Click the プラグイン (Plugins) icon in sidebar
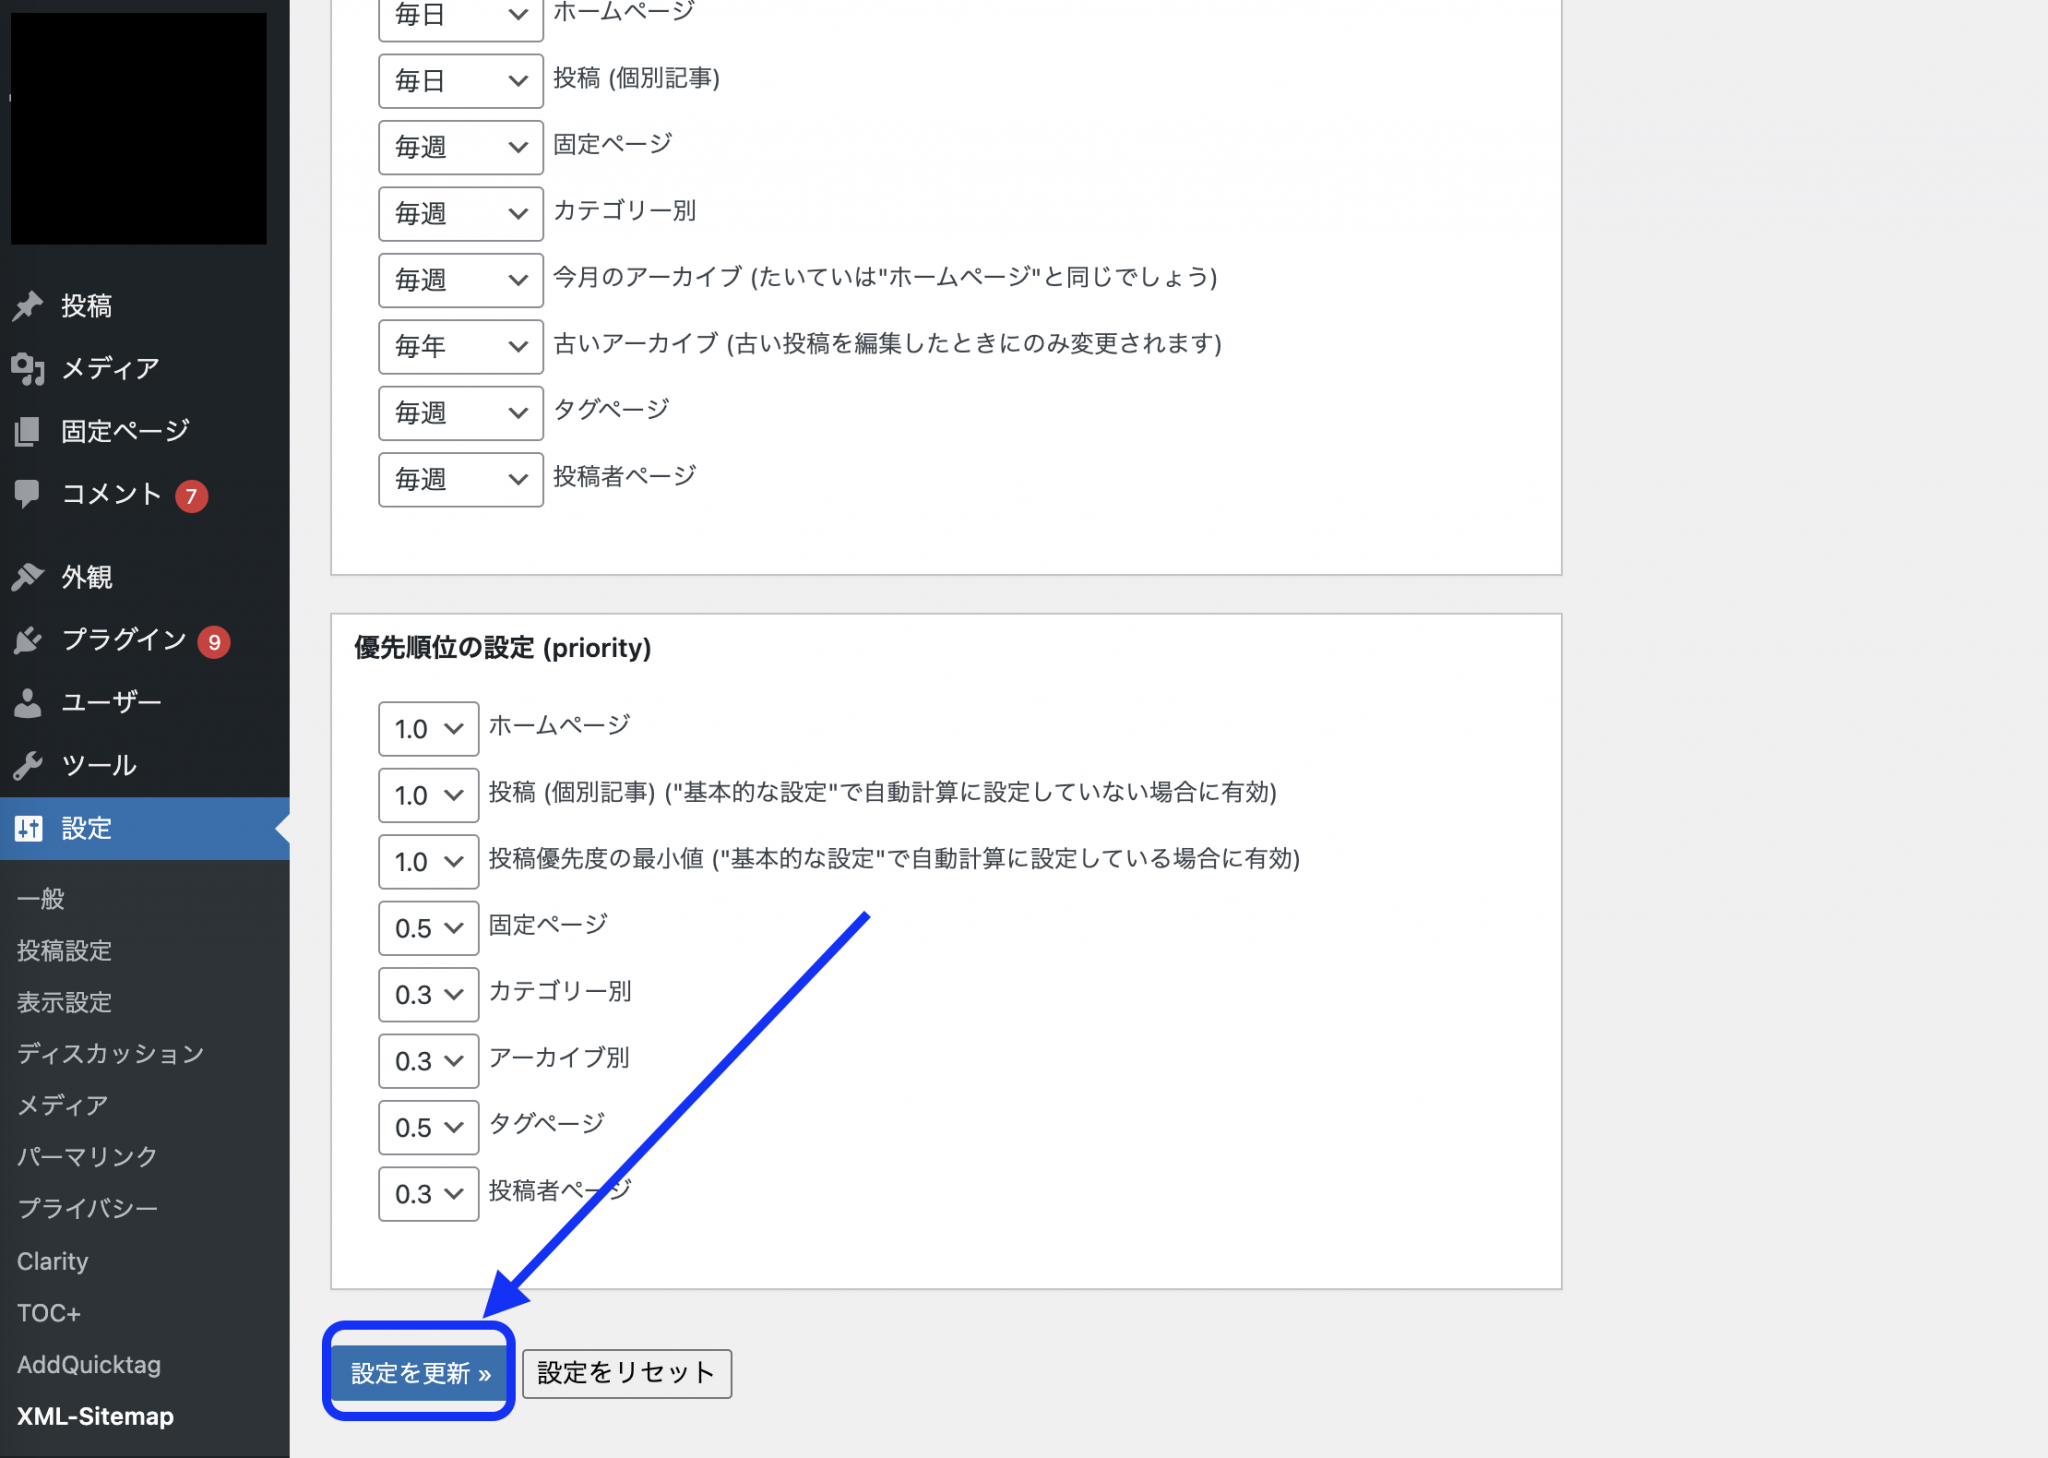Image resolution: width=2048 pixels, height=1458 pixels. coord(30,637)
